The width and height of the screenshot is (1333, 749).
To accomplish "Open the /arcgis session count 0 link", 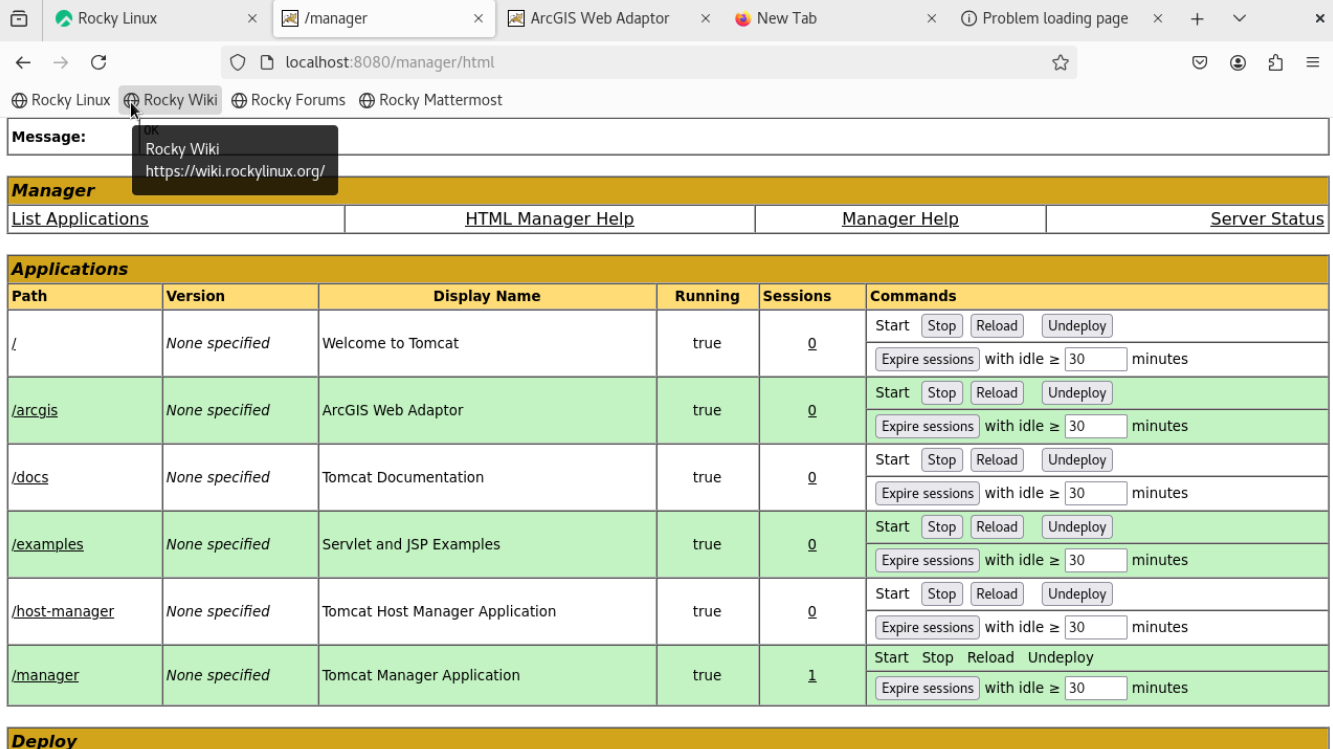I will click(812, 411).
